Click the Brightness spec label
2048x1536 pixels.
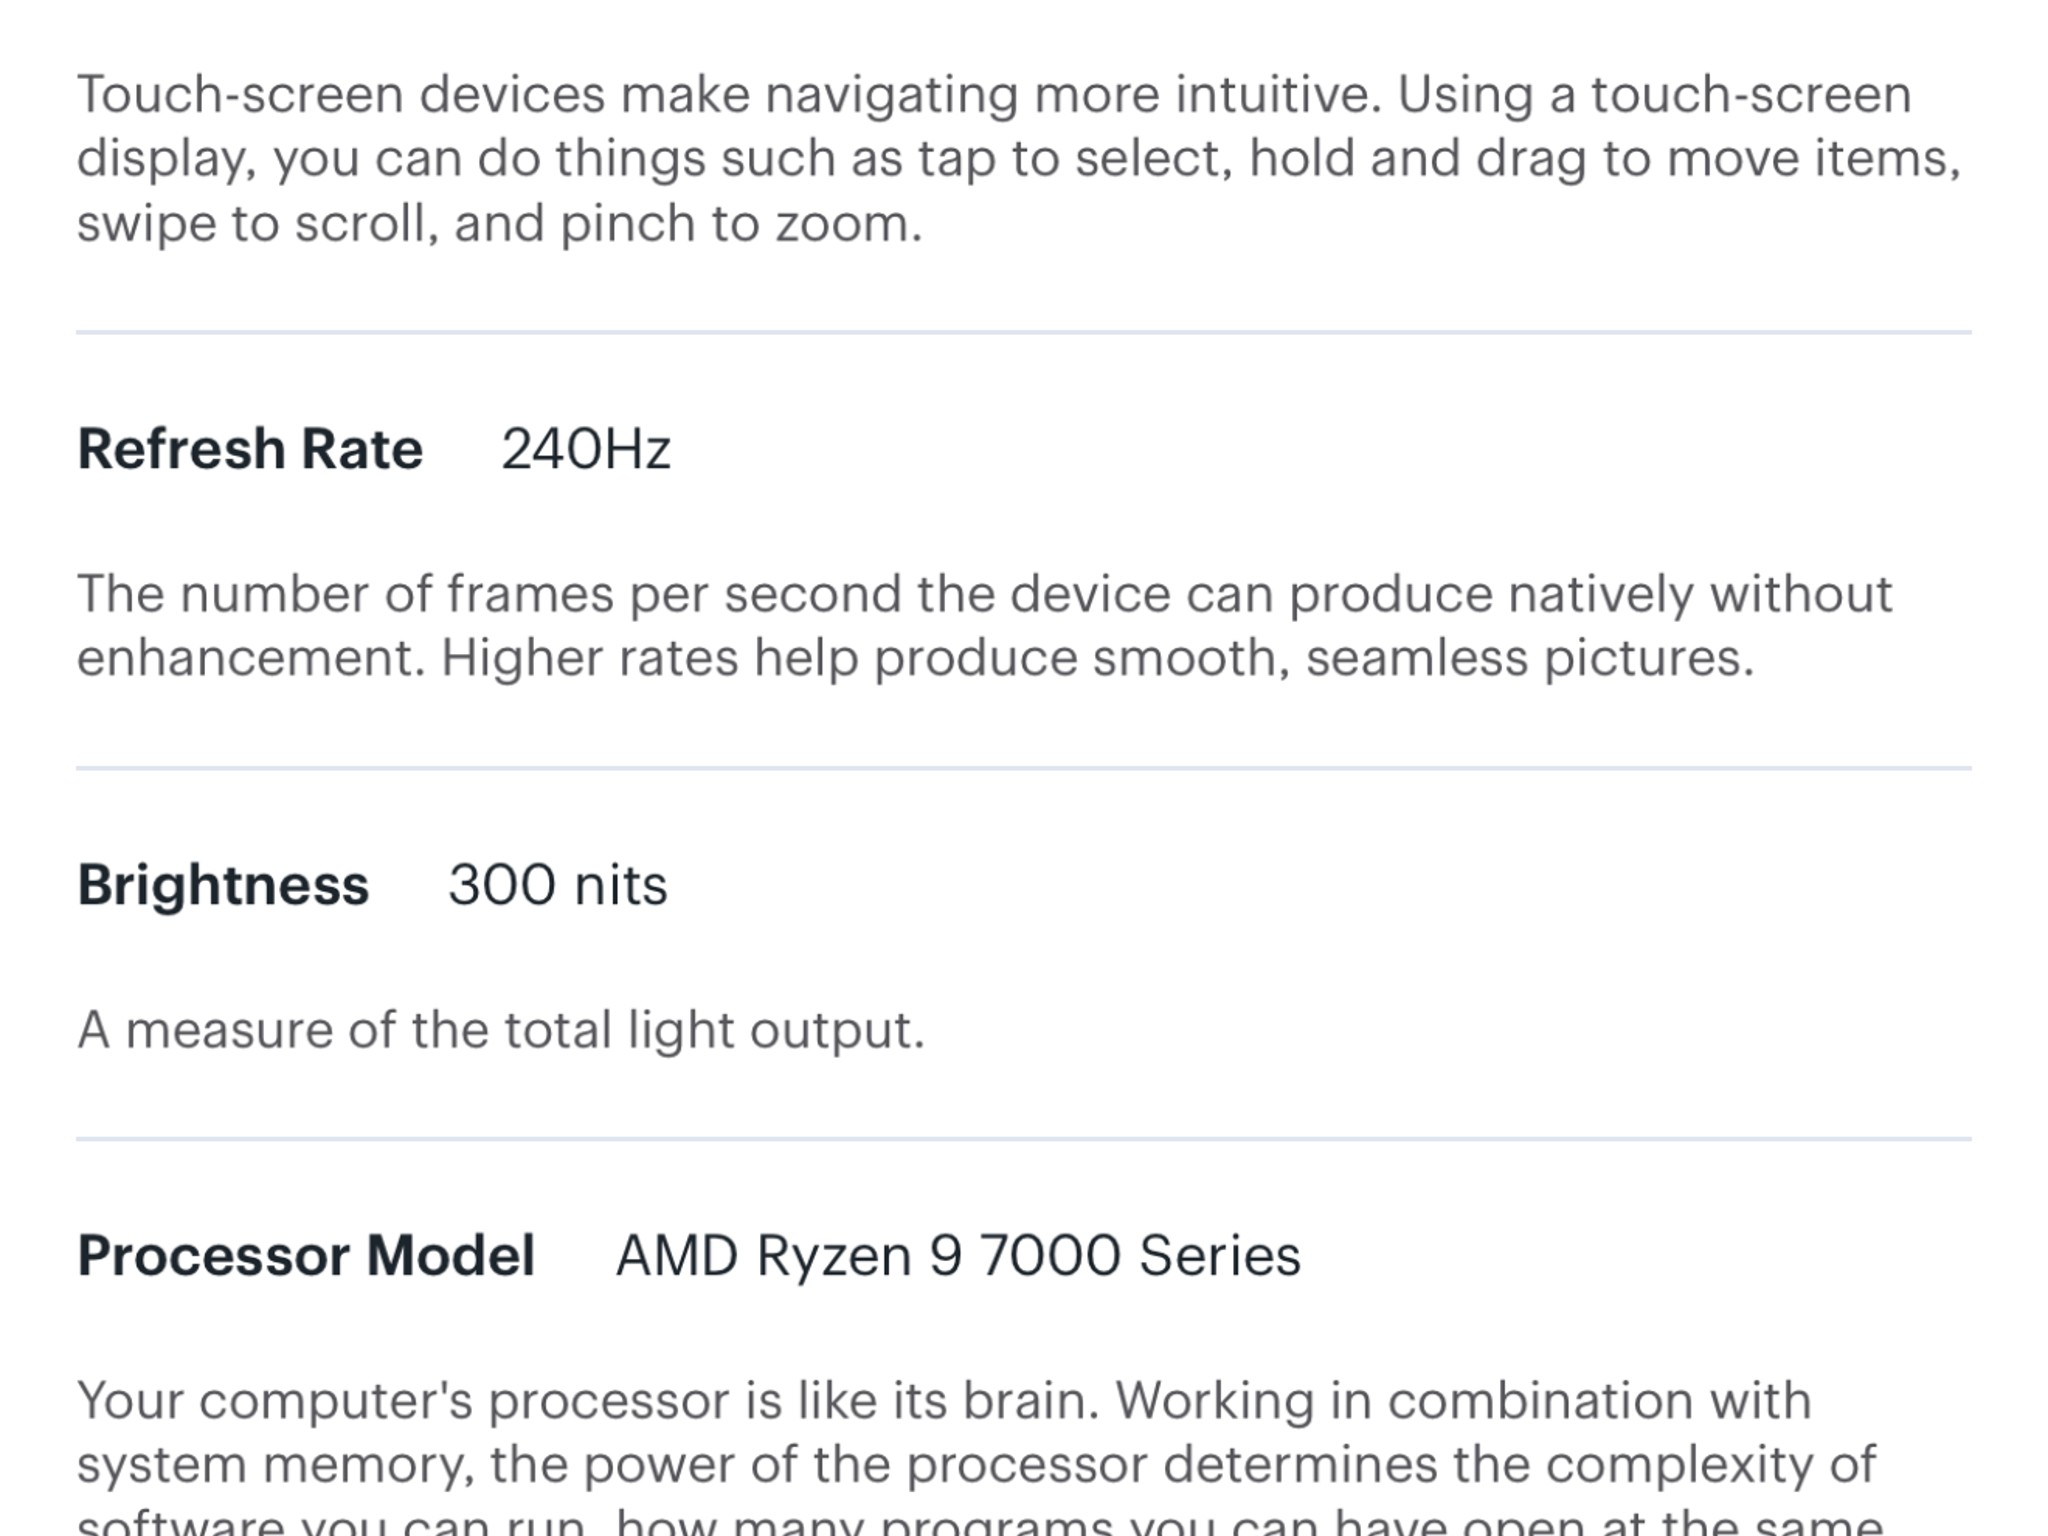(223, 885)
